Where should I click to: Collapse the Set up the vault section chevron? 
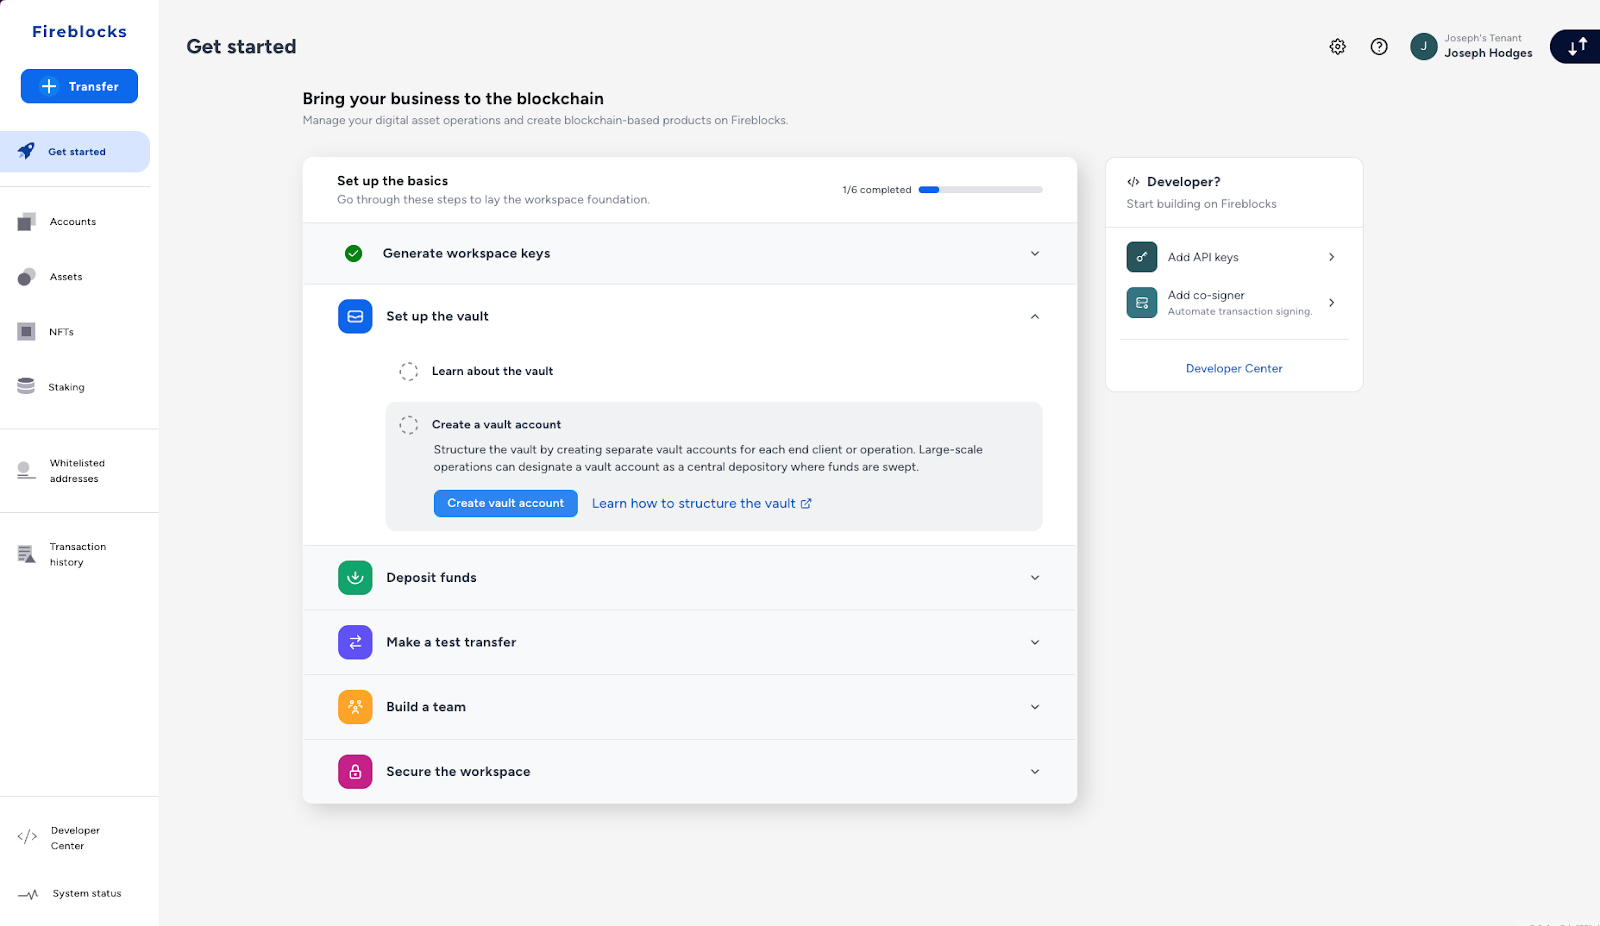pyautogui.click(x=1035, y=316)
